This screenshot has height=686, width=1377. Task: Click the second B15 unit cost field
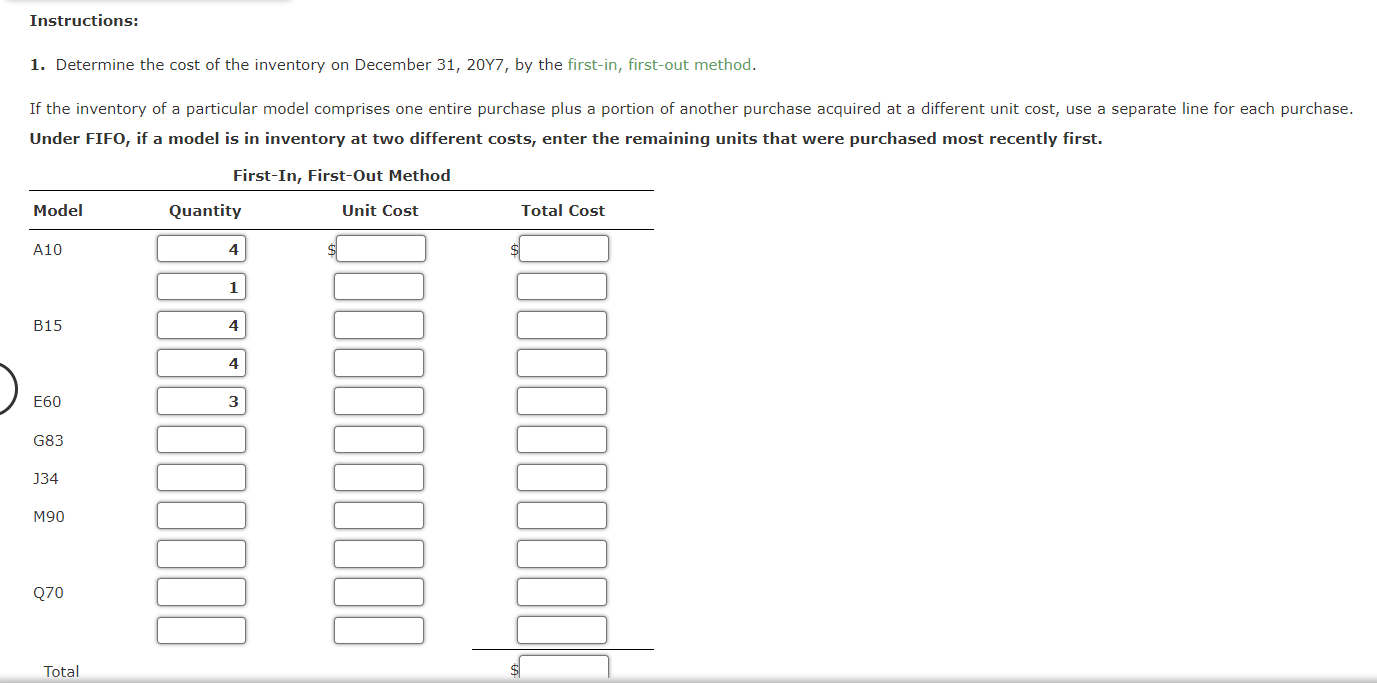click(x=380, y=362)
